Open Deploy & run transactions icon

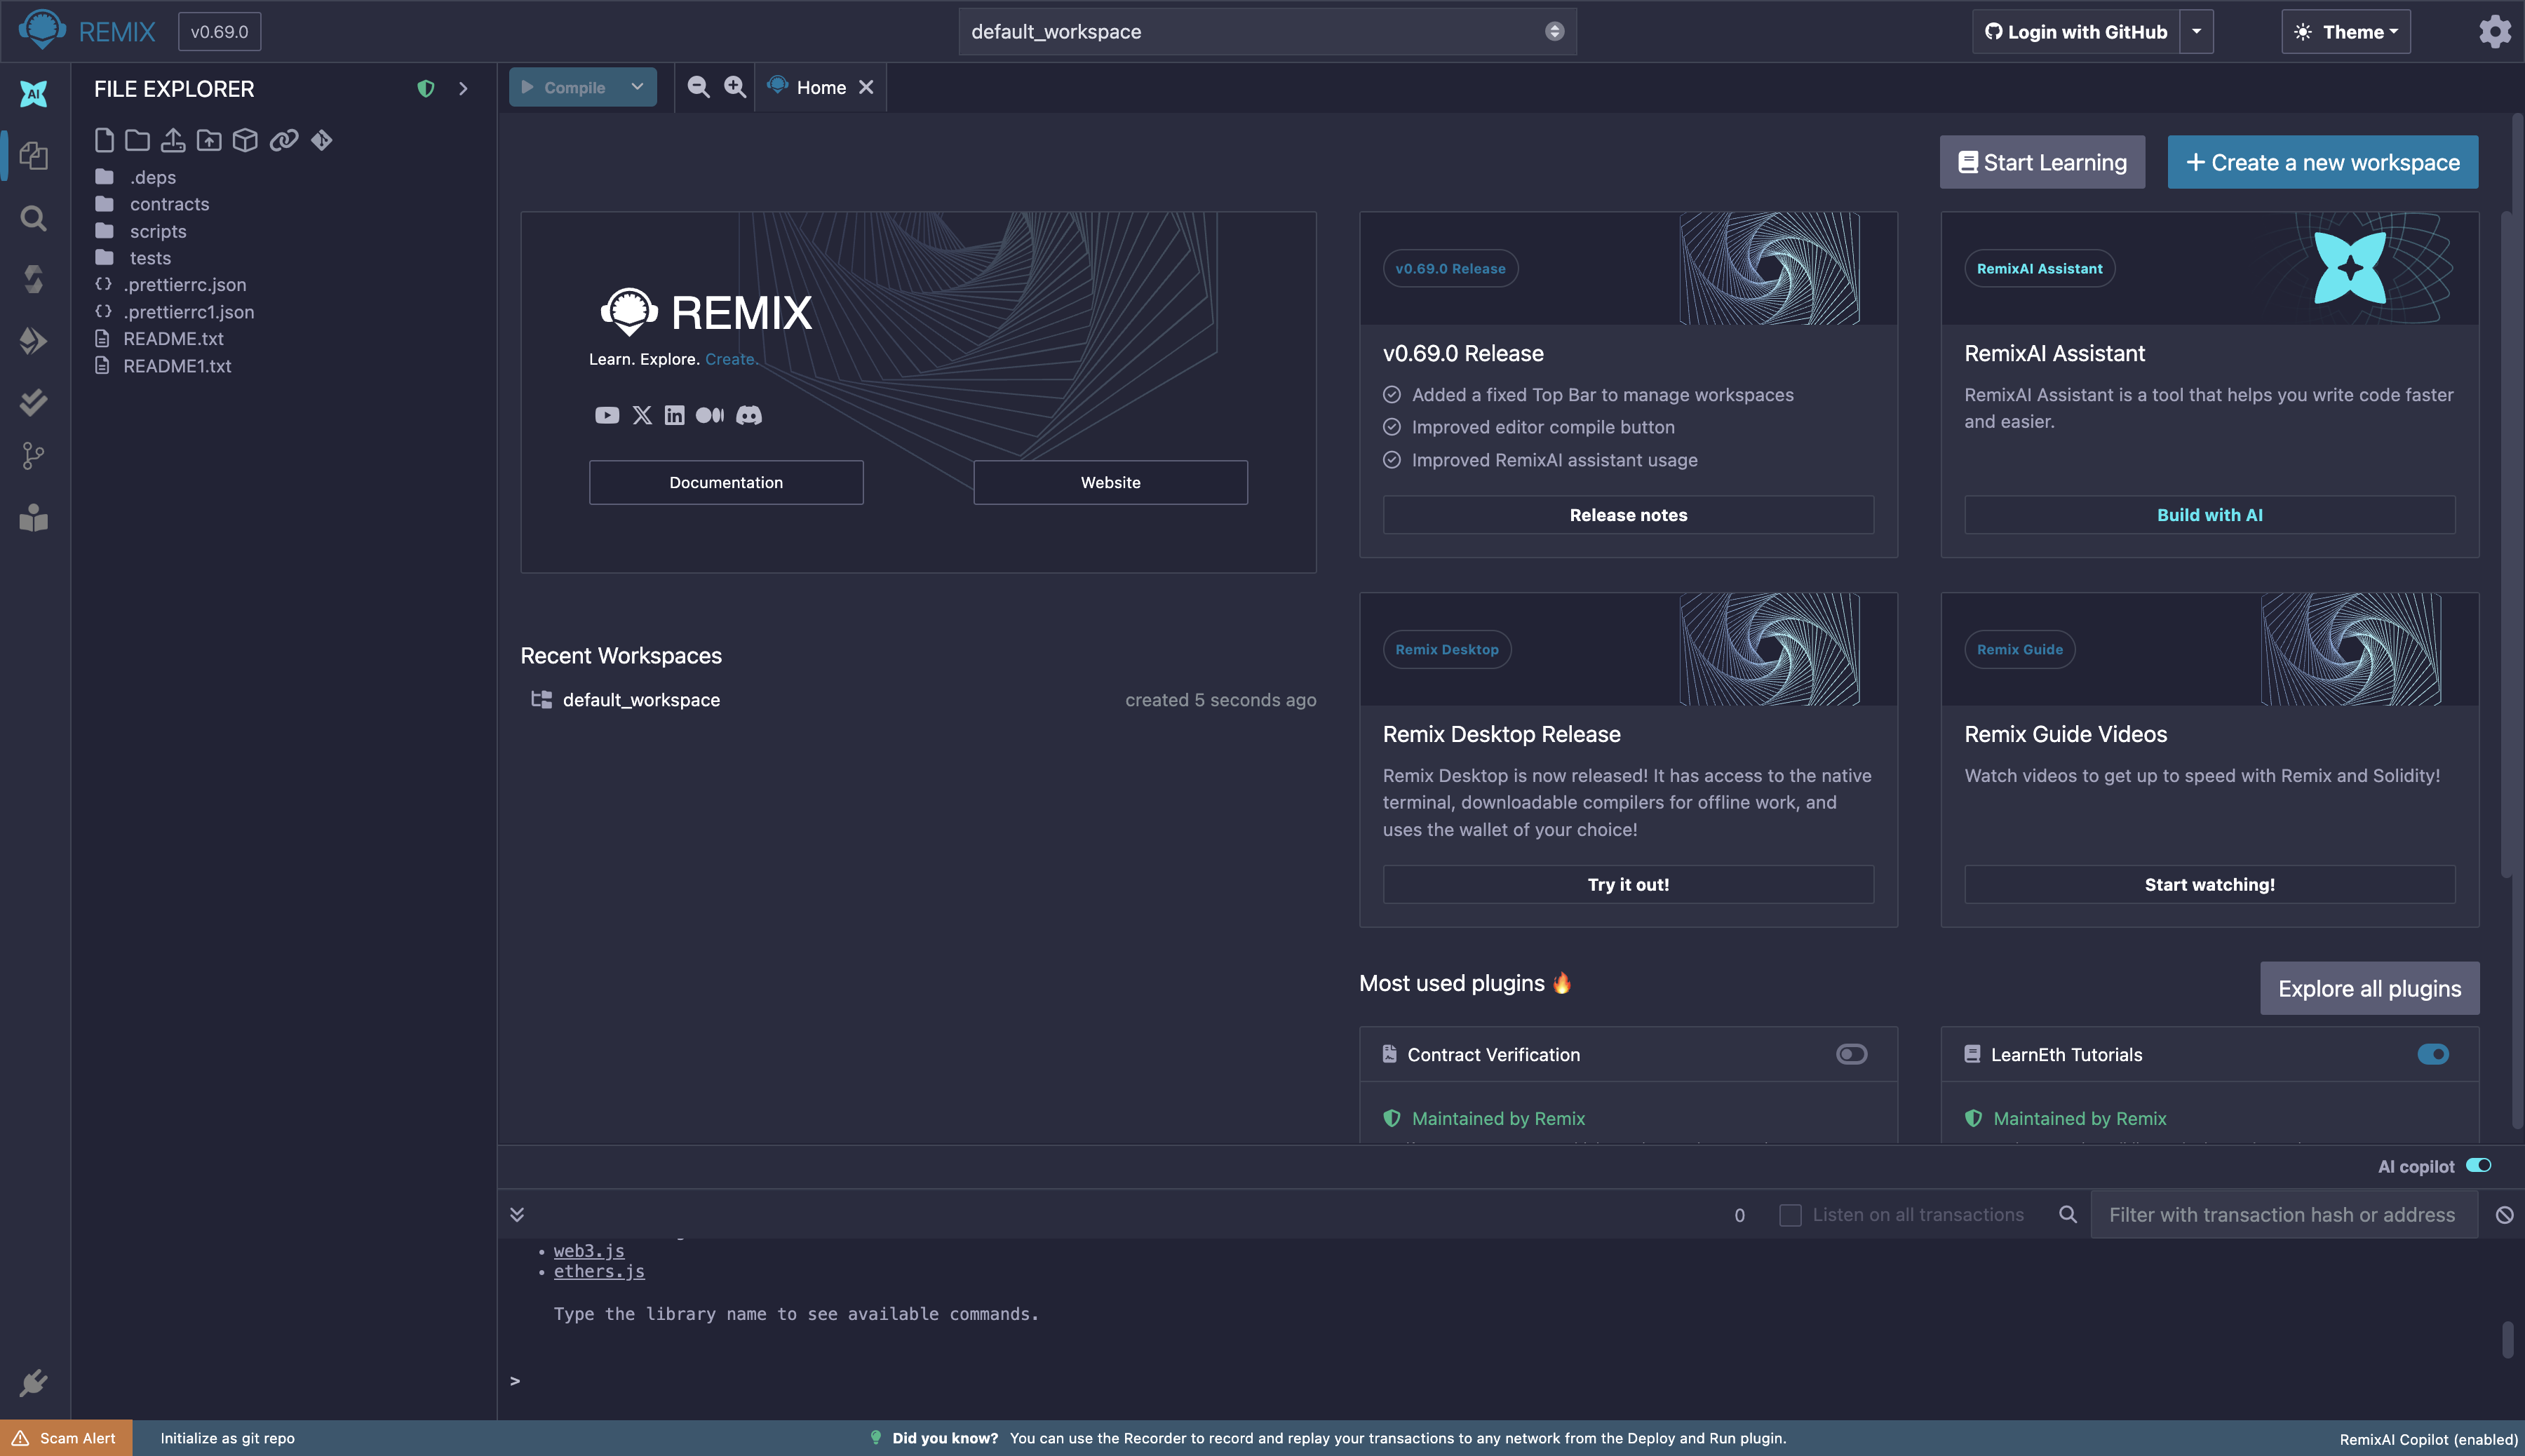(x=33, y=341)
